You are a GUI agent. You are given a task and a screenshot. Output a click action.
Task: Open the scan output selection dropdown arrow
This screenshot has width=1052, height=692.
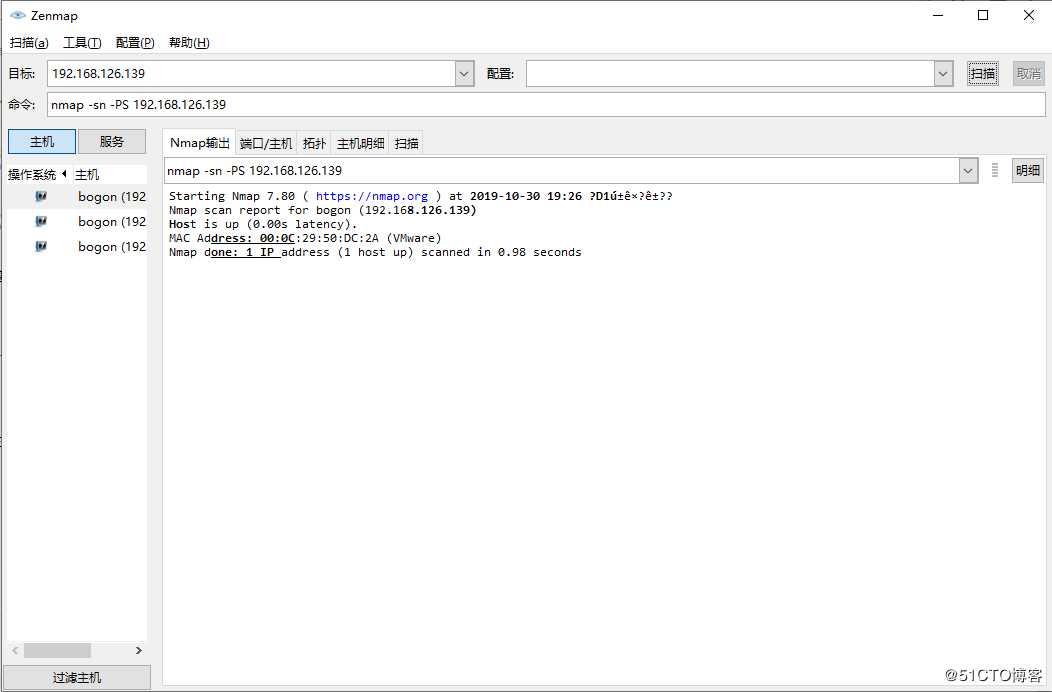[967, 171]
